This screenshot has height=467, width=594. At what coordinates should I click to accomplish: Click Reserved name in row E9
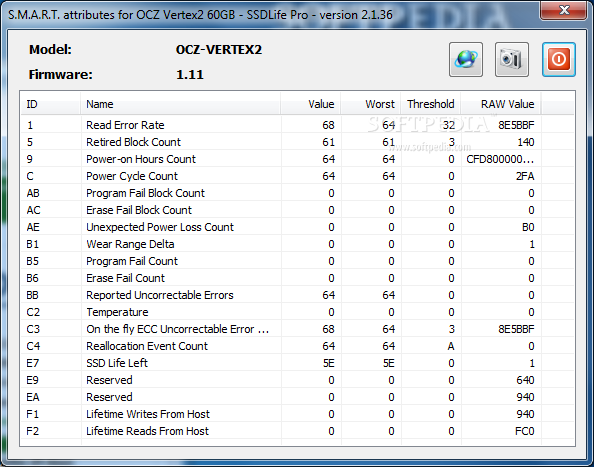pos(109,380)
